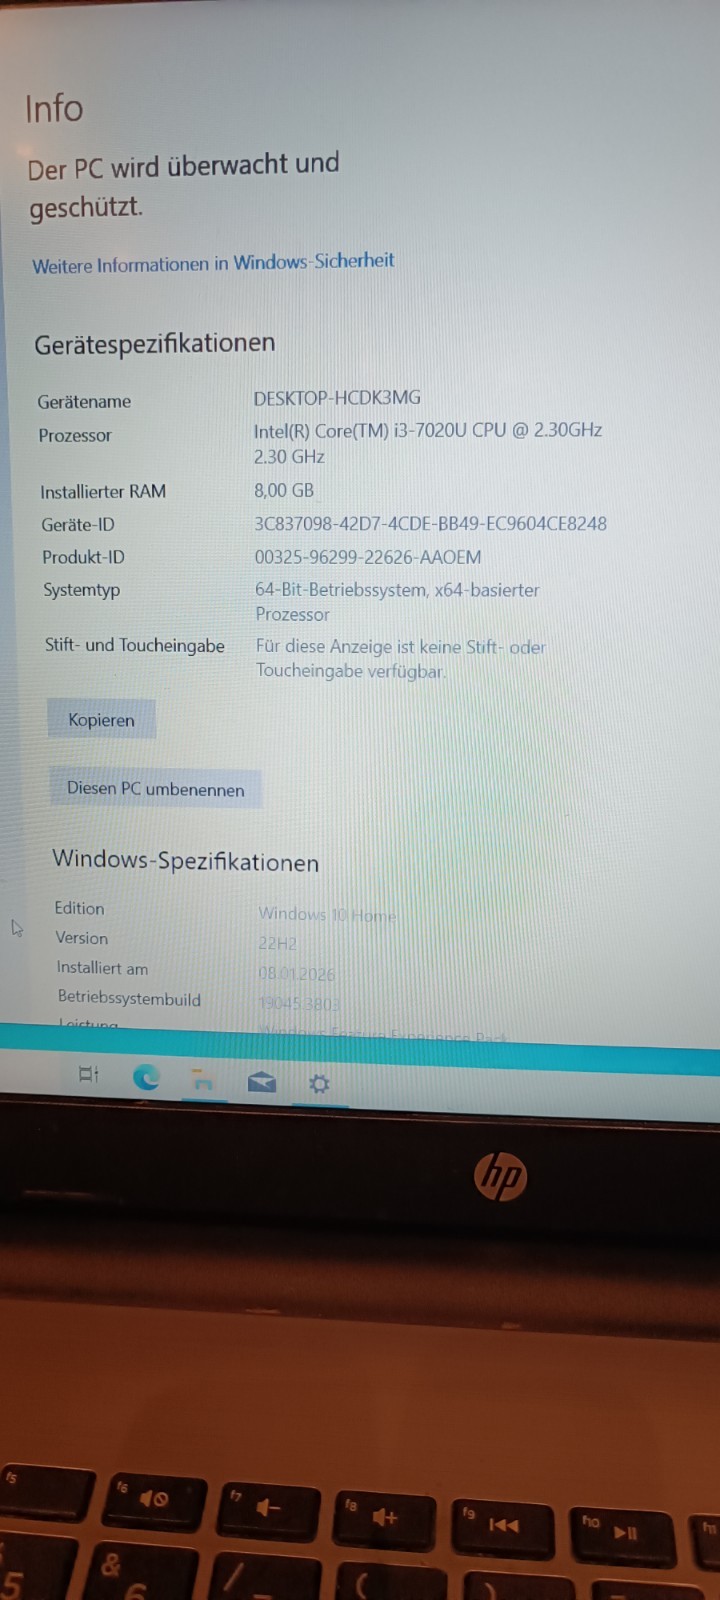Click the Betriebssystembuild label

[129, 998]
